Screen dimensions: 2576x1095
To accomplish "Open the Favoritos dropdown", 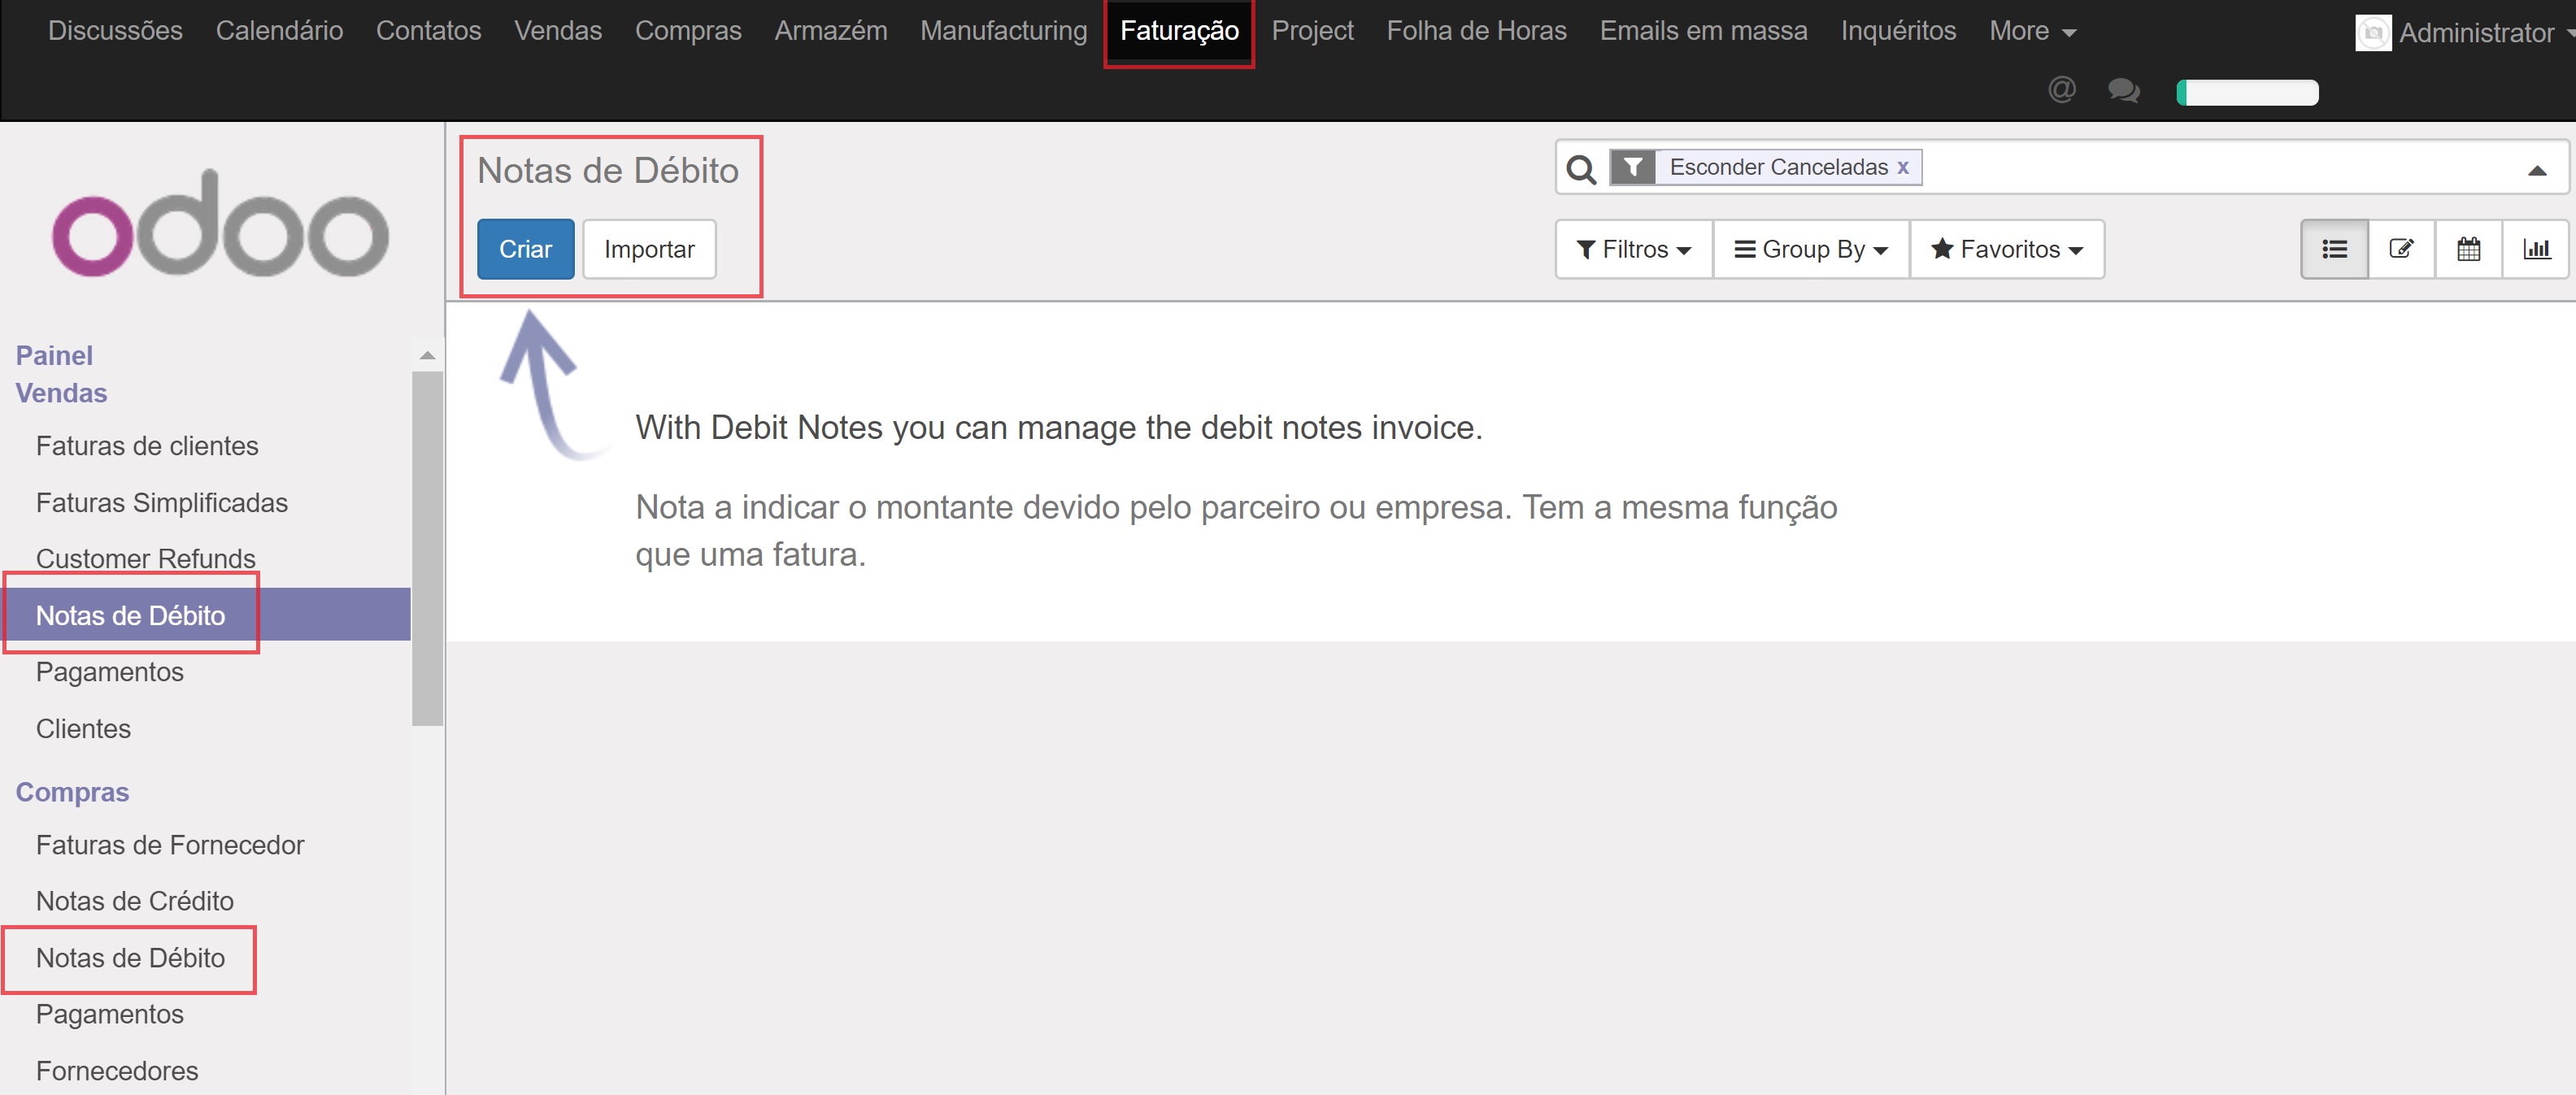I will [x=2006, y=249].
